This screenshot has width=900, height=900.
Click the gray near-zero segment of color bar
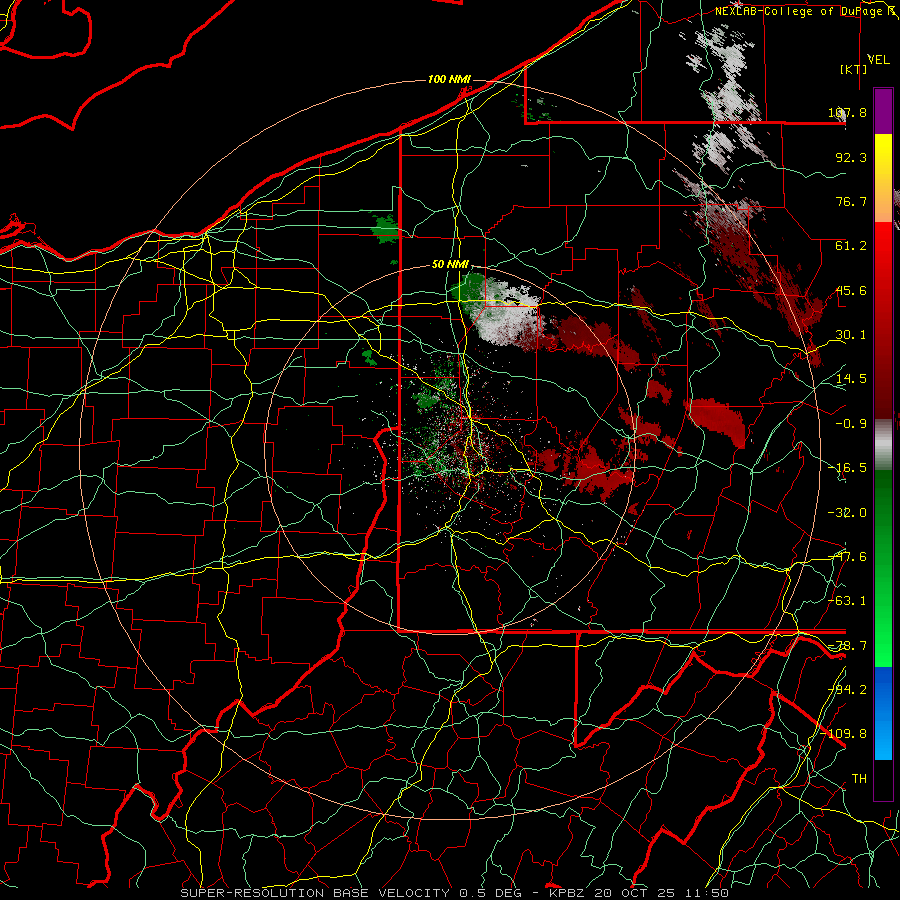883,444
